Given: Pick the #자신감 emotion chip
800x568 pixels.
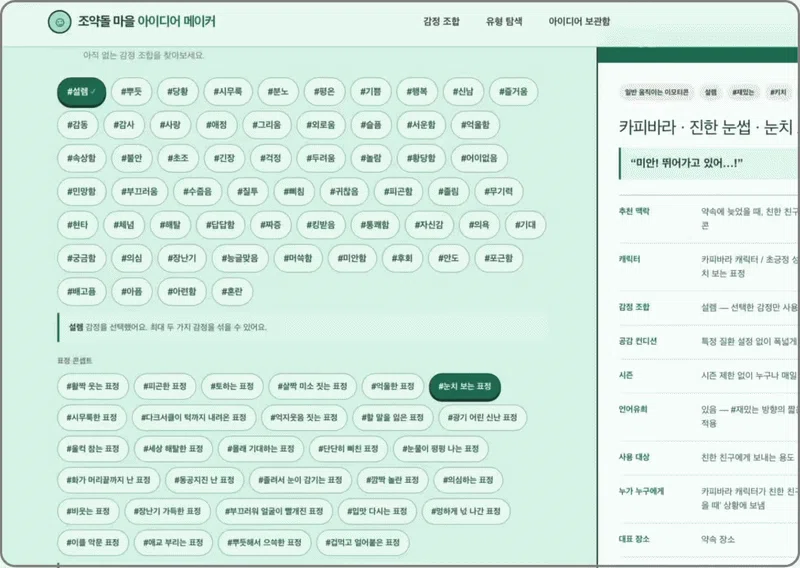Looking at the screenshot, I should point(429,225).
